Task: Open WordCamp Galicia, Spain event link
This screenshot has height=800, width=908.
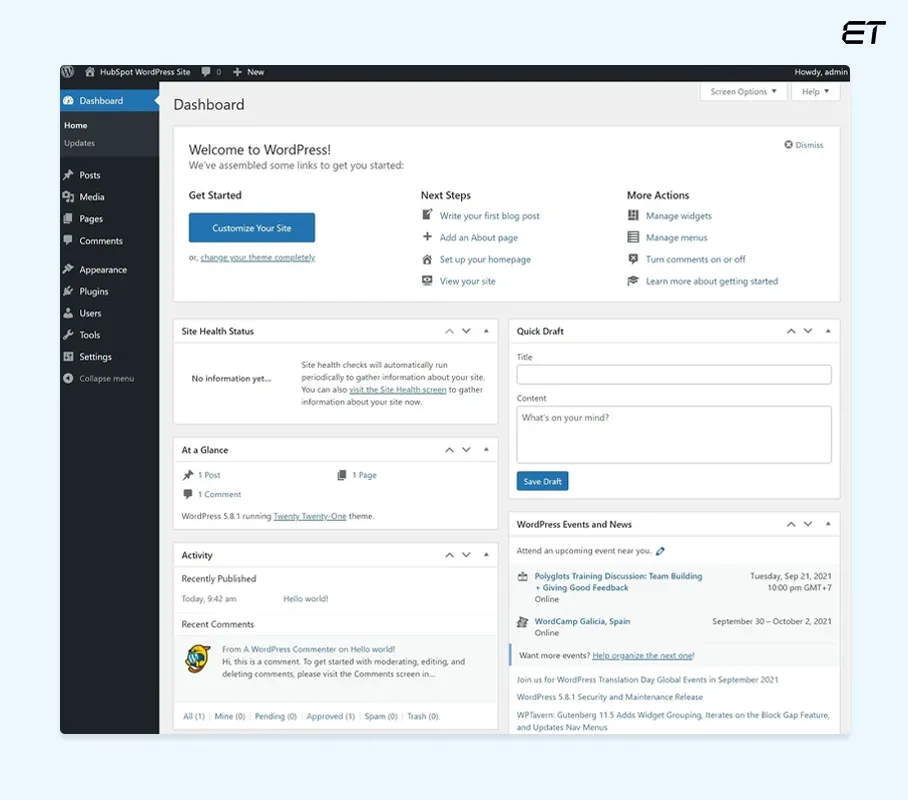Action: click(x=582, y=621)
